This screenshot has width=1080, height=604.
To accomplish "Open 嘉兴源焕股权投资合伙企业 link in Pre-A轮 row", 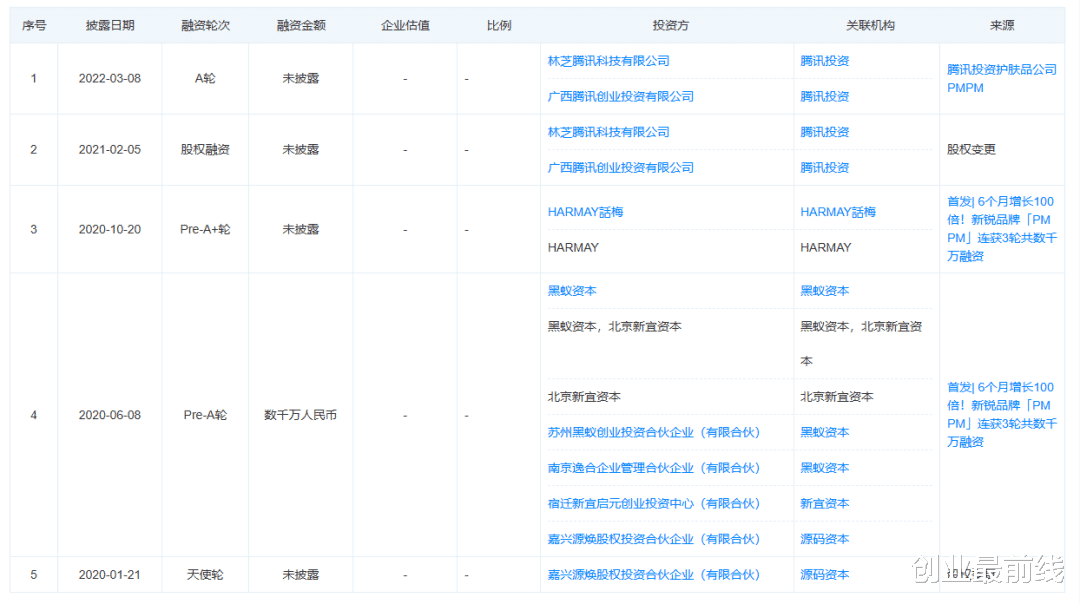I will pyautogui.click(x=654, y=539).
